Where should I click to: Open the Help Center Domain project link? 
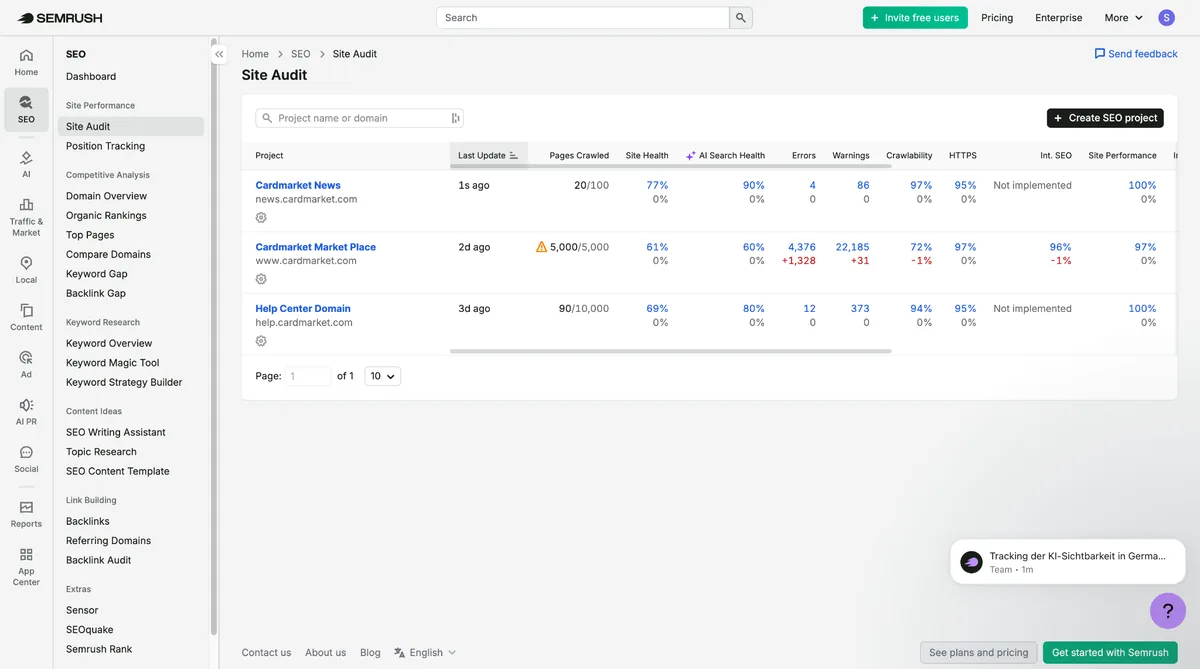[303, 309]
